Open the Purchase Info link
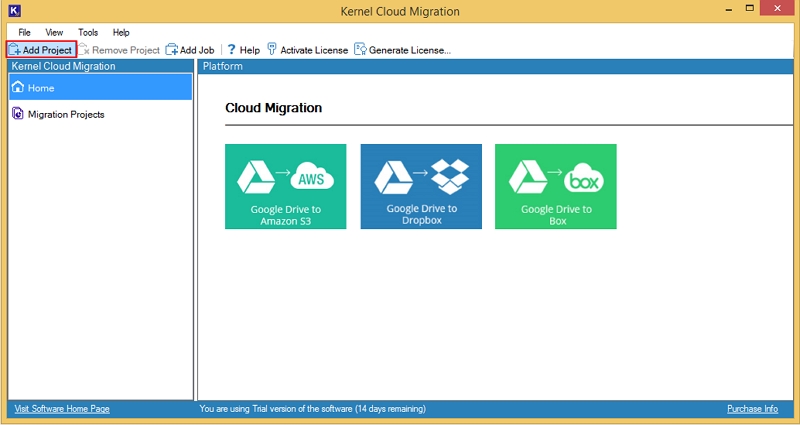The width and height of the screenshot is (800, 425). click(x=753, y=409)
